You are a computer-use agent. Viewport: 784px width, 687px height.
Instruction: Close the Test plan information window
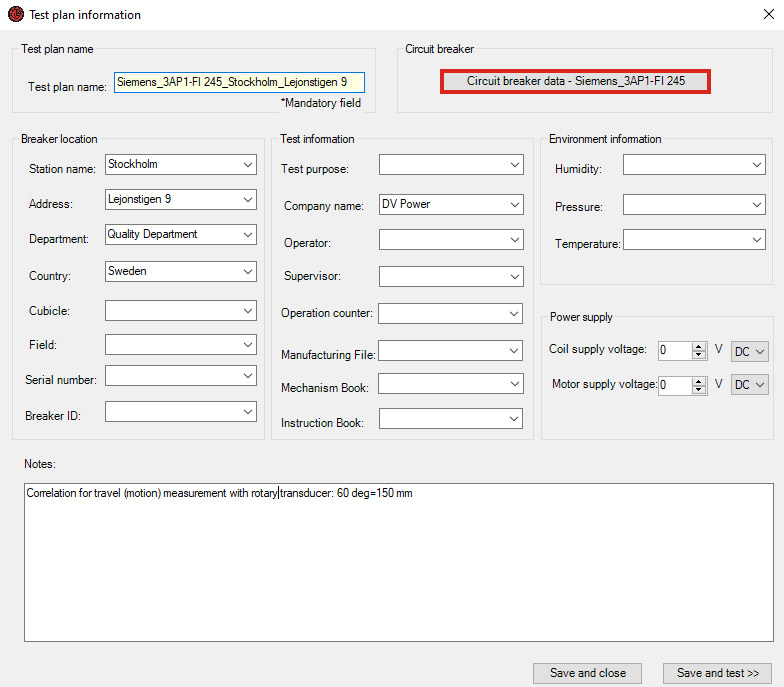coord(768,14)
